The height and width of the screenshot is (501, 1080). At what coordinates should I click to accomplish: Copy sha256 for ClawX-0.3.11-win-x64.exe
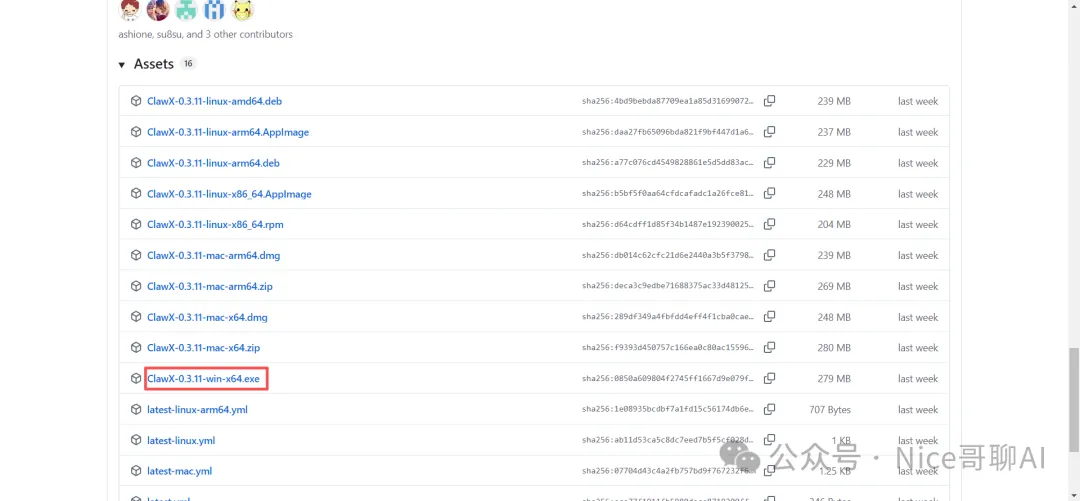pyautogui.click(x=769, y=378)
